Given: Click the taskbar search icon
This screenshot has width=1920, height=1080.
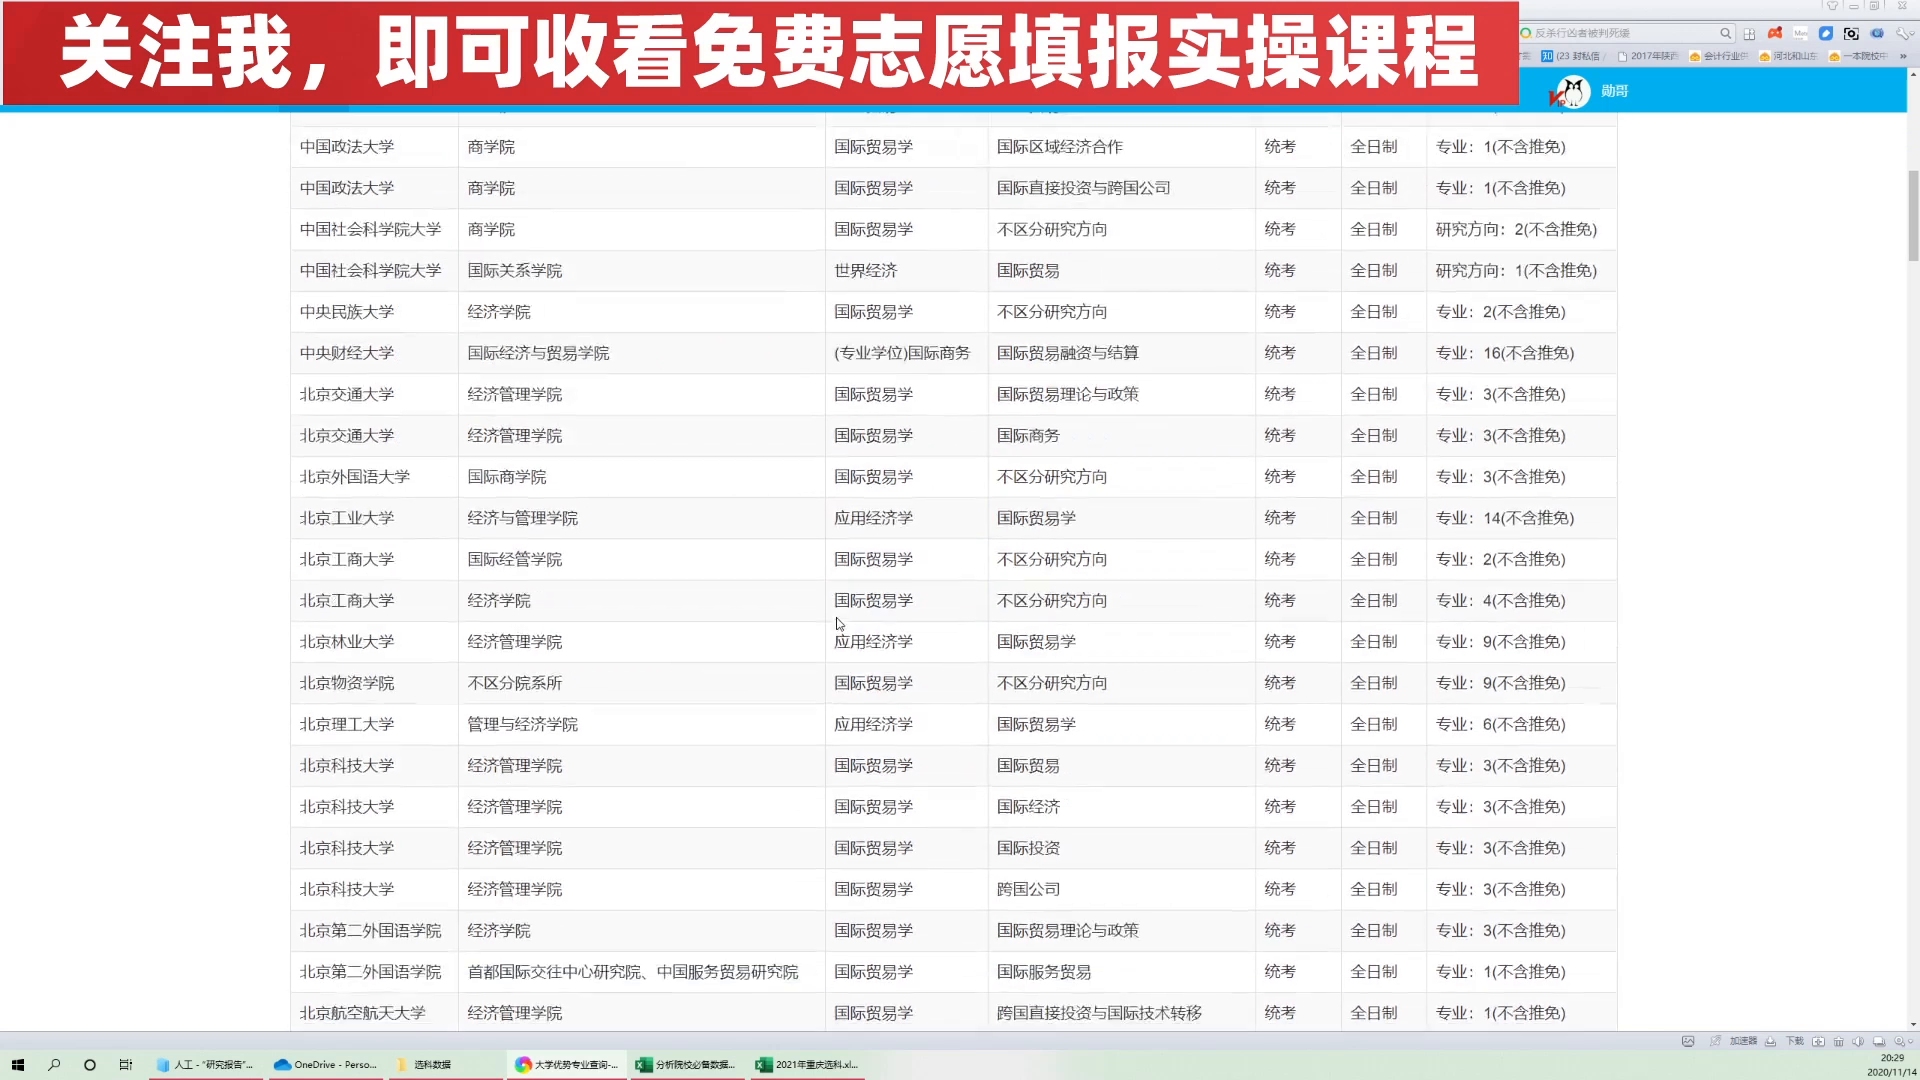Looking at the screenshot, I should pos(54,1065).
